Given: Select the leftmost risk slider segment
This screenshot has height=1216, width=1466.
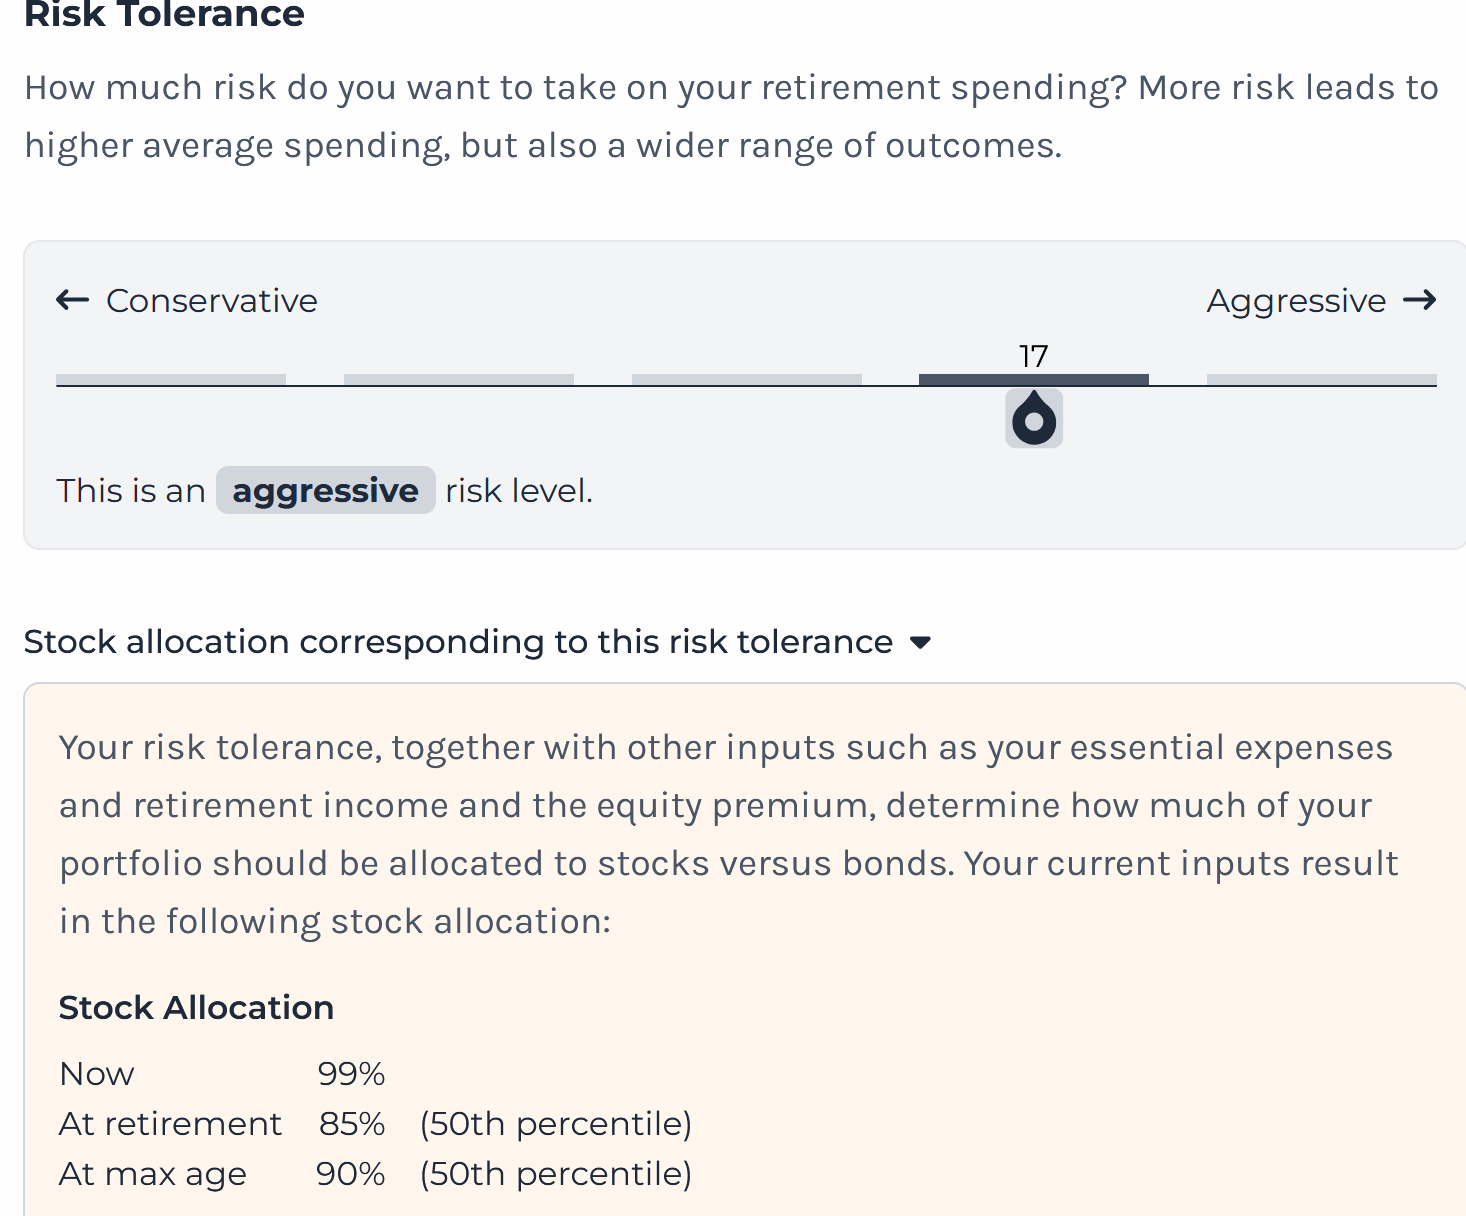Looking at the screenshot, I should click(x=171, y=380).
